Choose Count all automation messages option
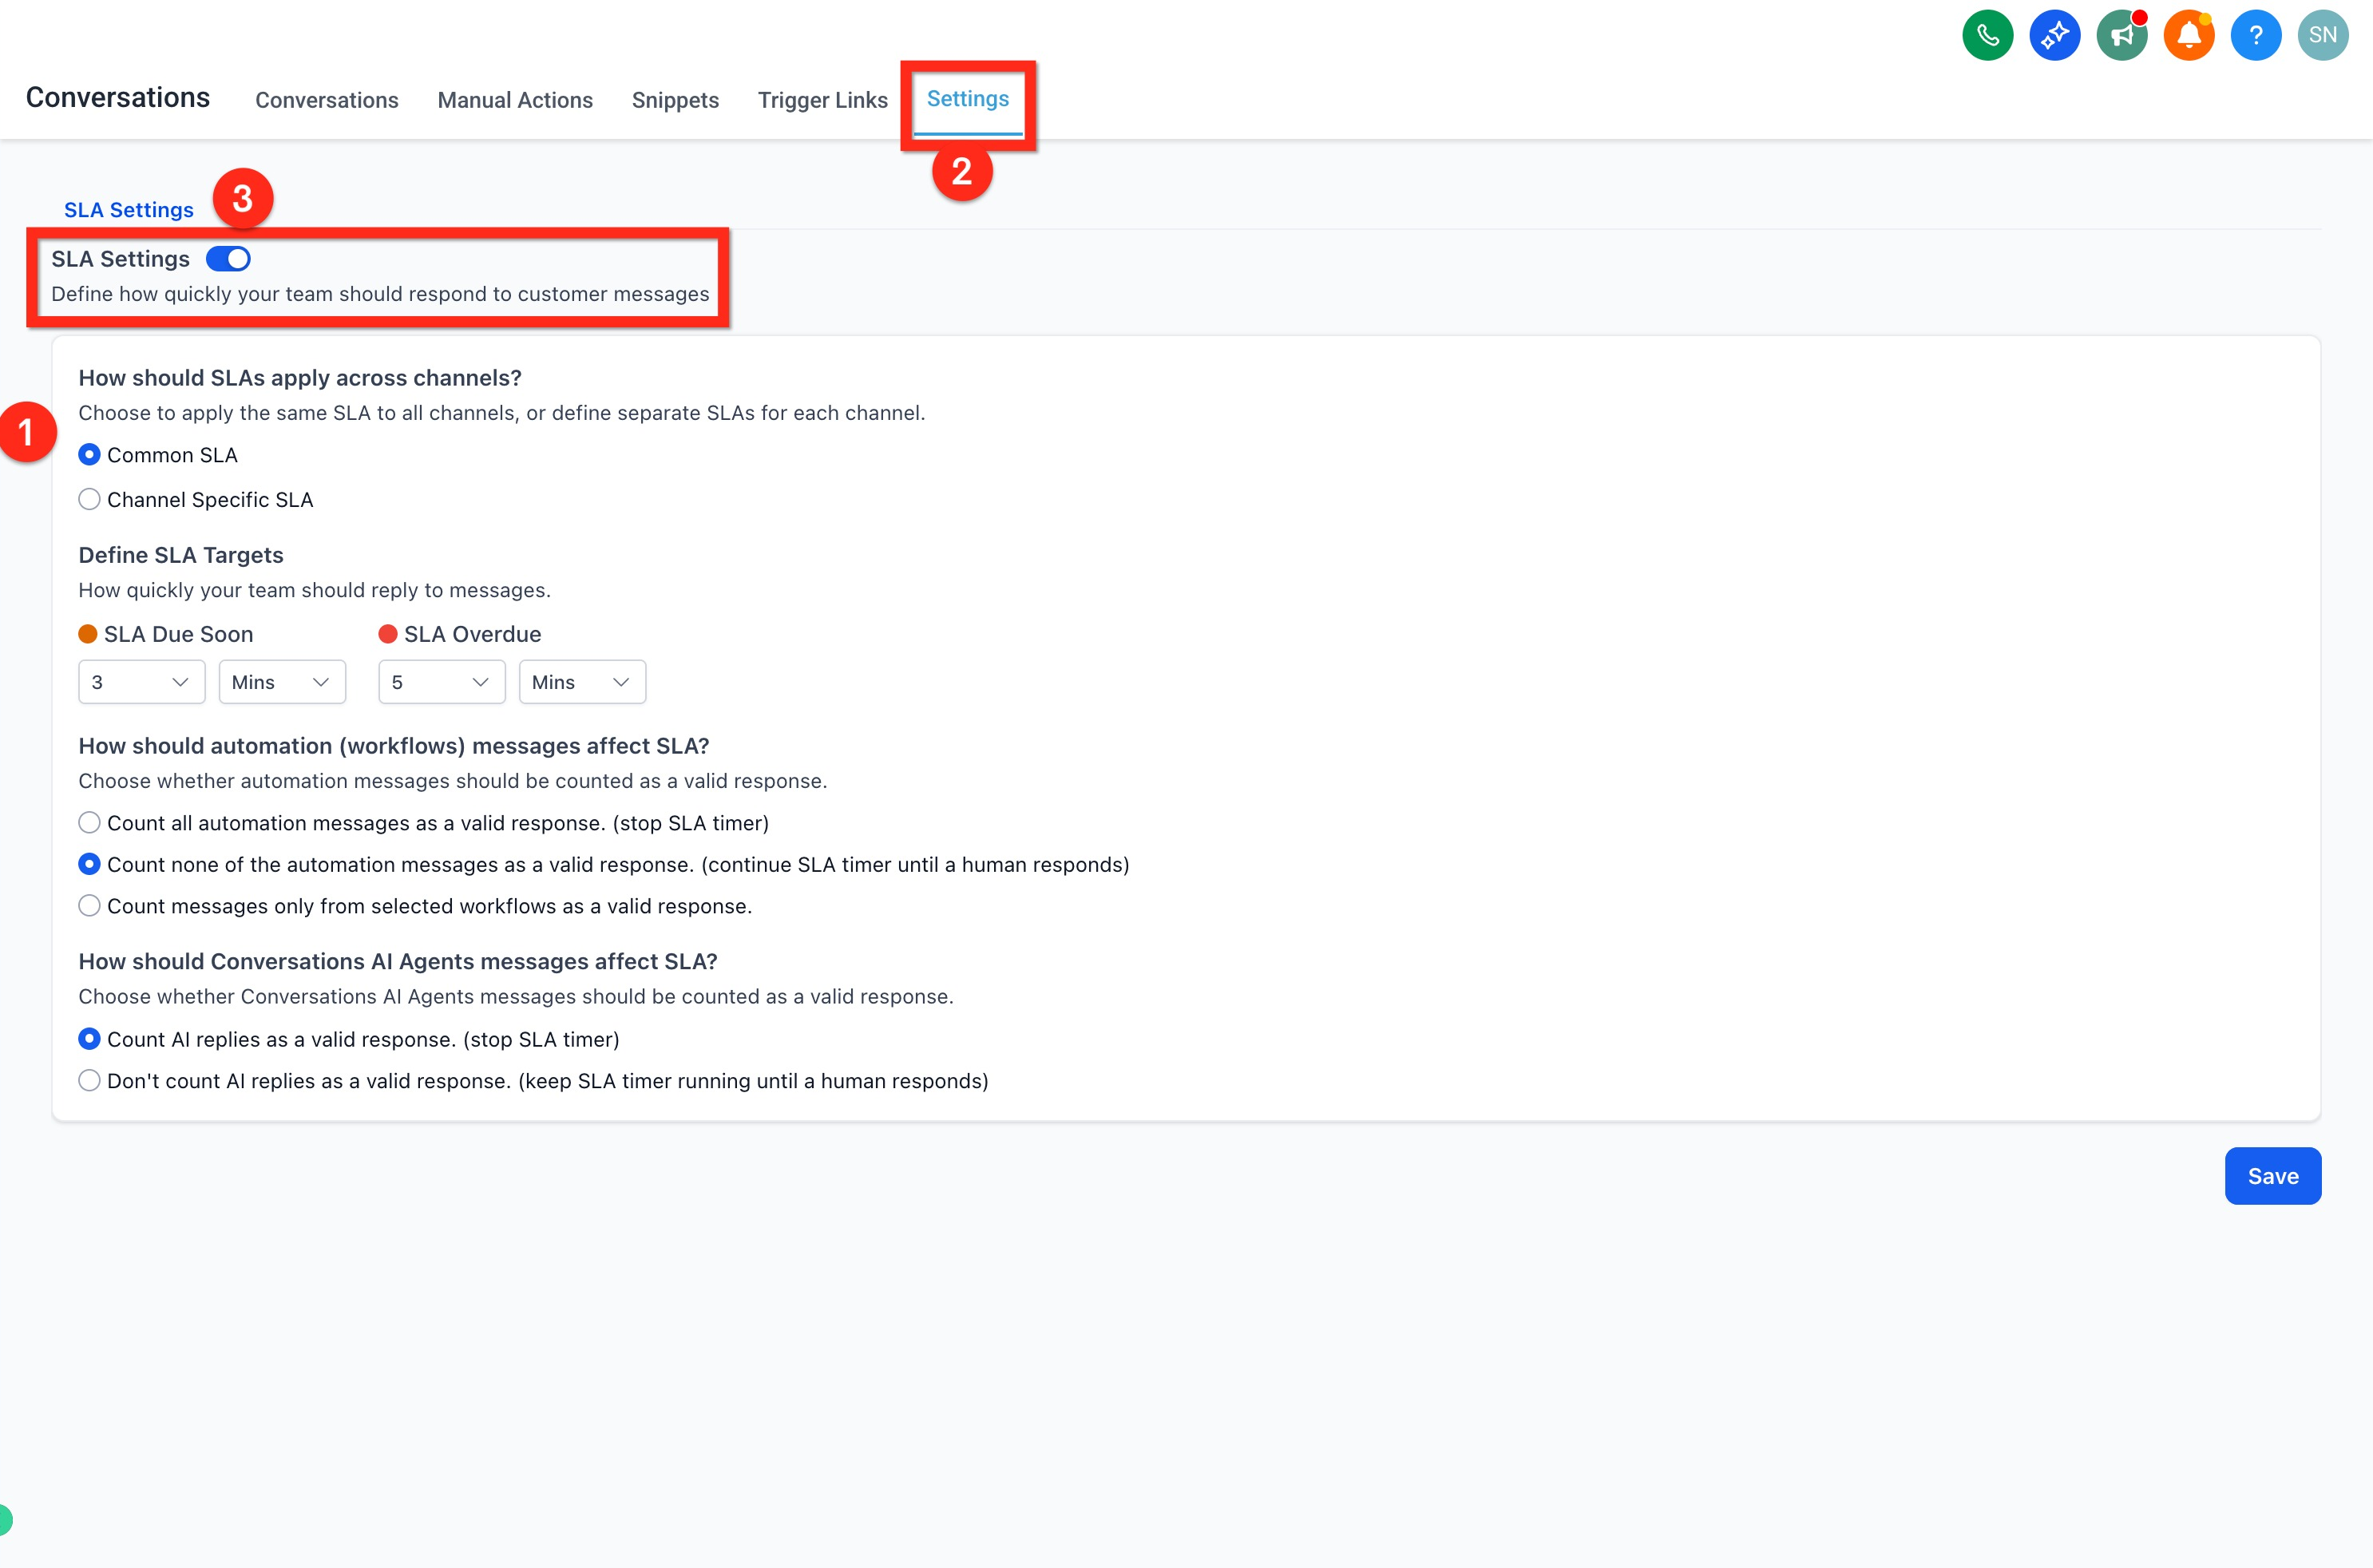This screenshot has height=1568, width=2373. pyautogui.click(x=89, y=823)
